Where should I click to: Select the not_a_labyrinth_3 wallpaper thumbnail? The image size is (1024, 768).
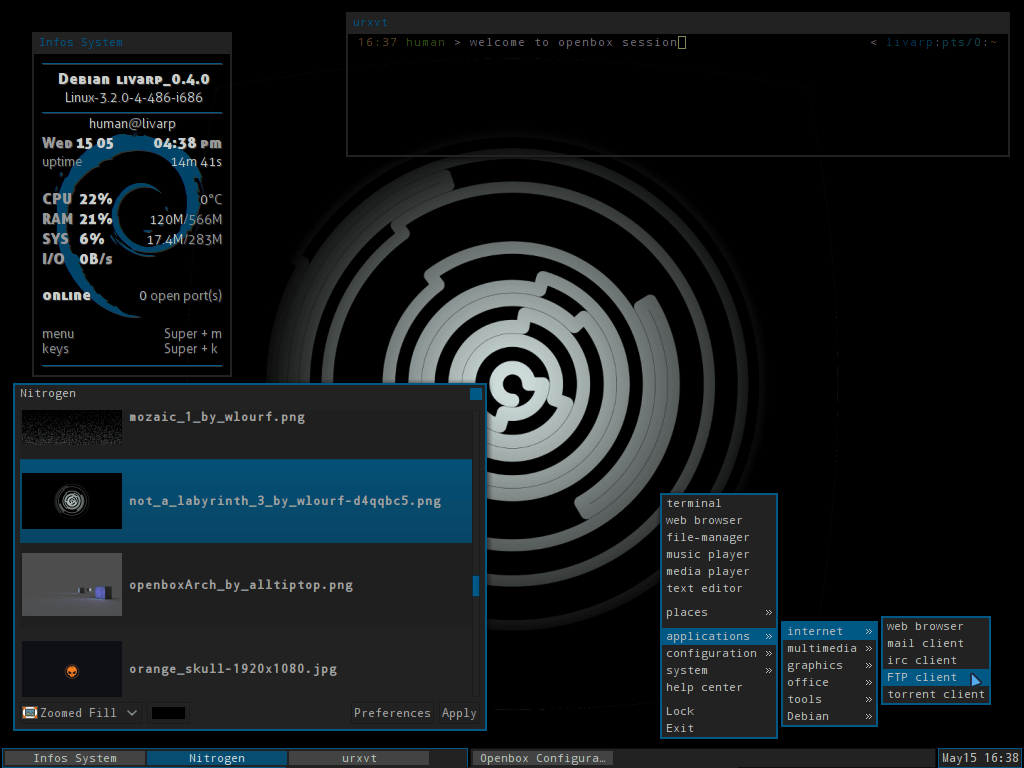[72, 501]
